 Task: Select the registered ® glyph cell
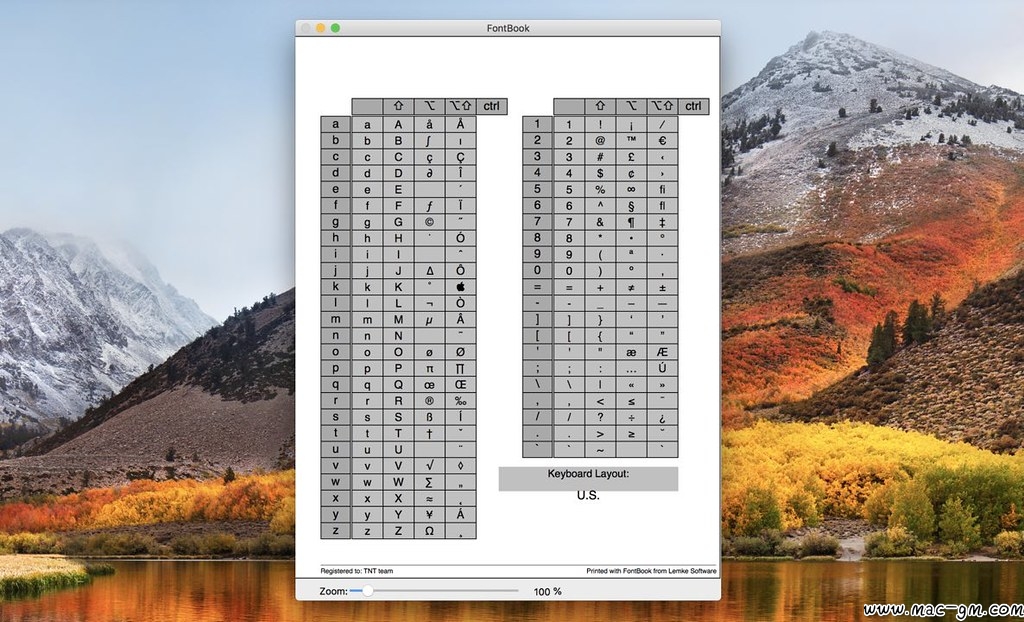coord(430,401)
